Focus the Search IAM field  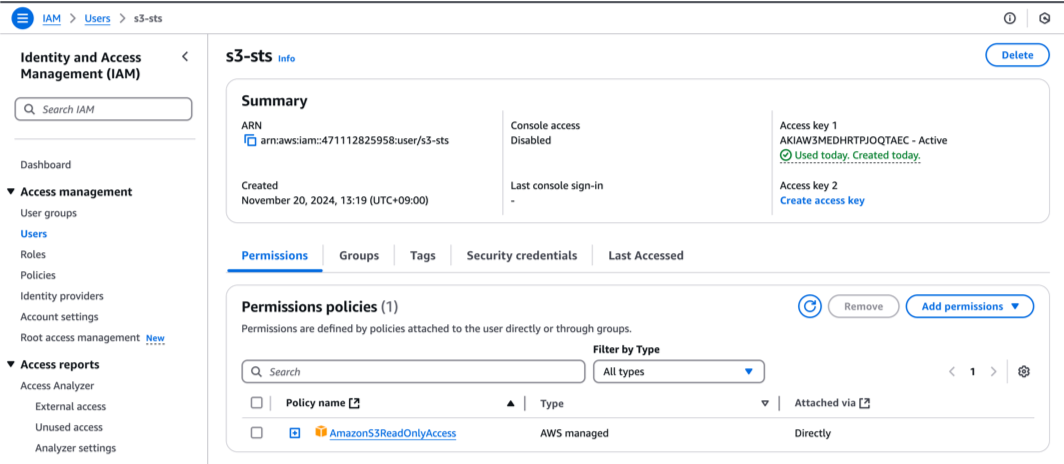click(x=104, y=109)
